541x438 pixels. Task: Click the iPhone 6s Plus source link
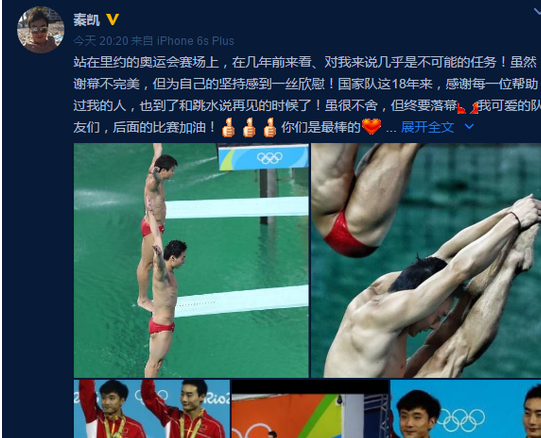[195, 41]
